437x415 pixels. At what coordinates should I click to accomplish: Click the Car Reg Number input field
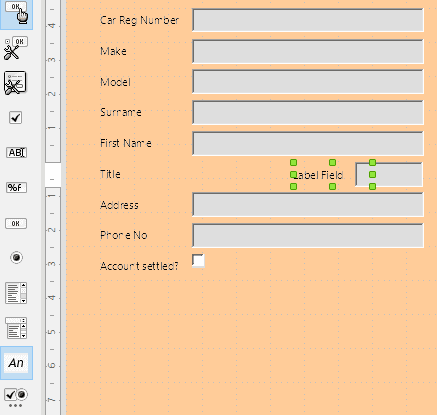pos(308,20)
